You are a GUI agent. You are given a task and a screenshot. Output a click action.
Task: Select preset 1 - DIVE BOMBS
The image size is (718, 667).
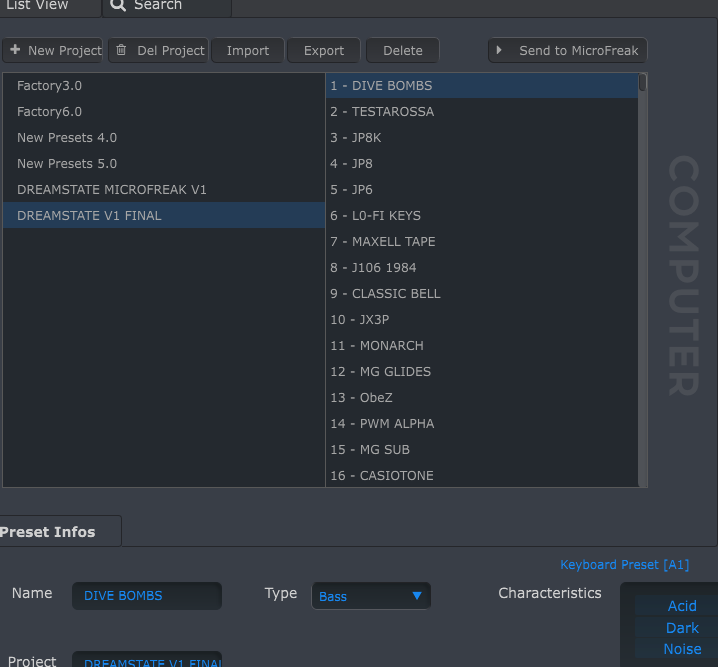pyautogui.click(x=482, y=86)
